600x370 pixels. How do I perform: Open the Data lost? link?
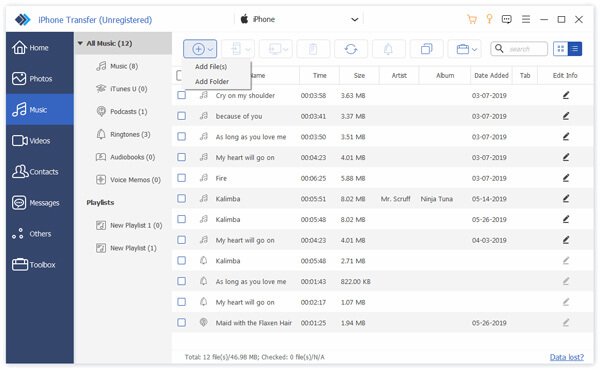[567, 357]
